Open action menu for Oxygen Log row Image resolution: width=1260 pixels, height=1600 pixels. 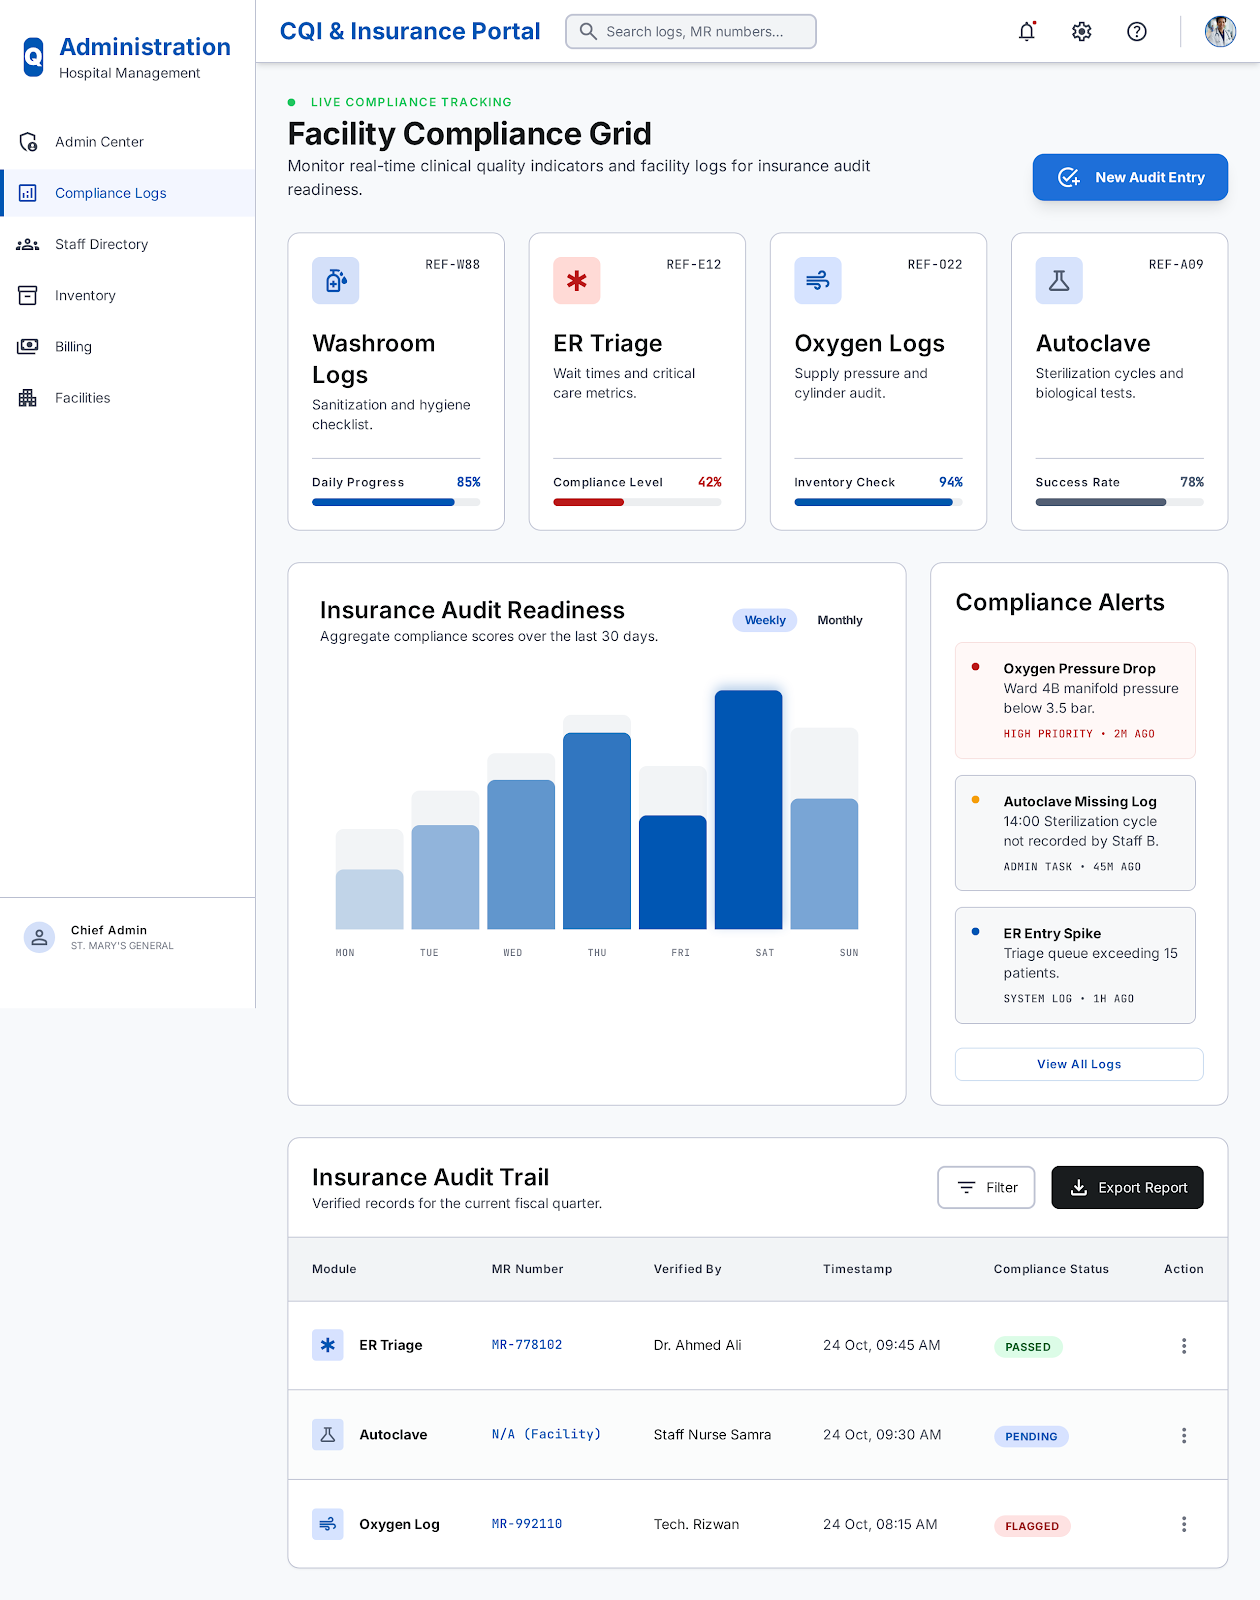1184,1524
